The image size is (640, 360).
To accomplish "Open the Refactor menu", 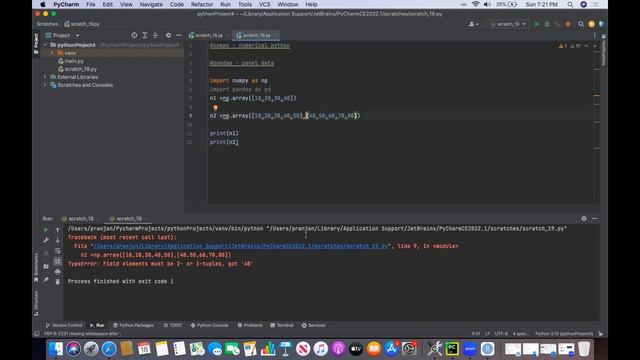I will click(x=202, y=4).
